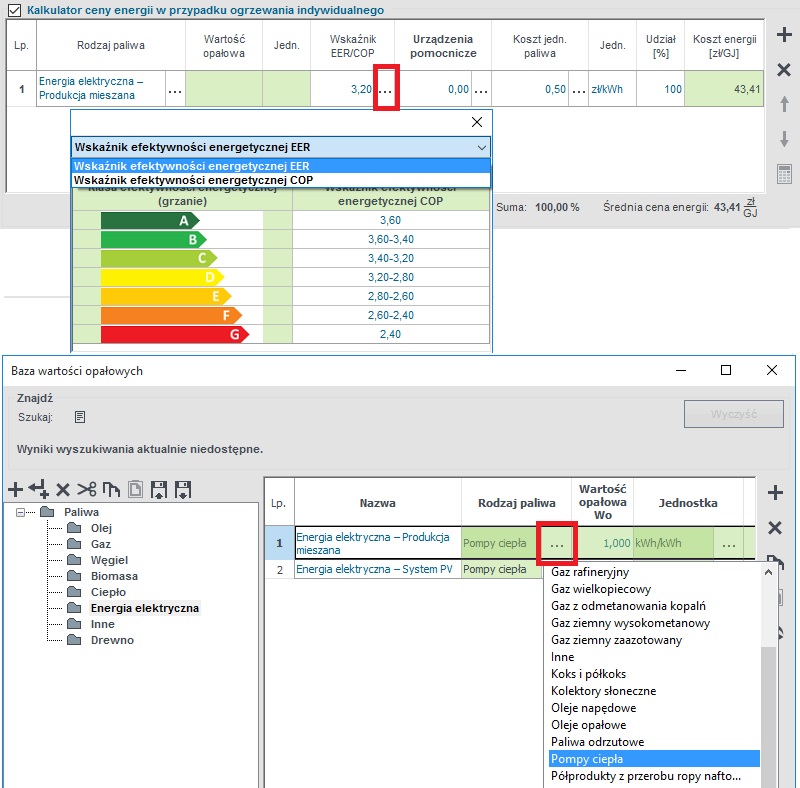This screenshot has width=800, height=788.
Task: Open the Gaz folder in the tree
Action: coord(89,544)
